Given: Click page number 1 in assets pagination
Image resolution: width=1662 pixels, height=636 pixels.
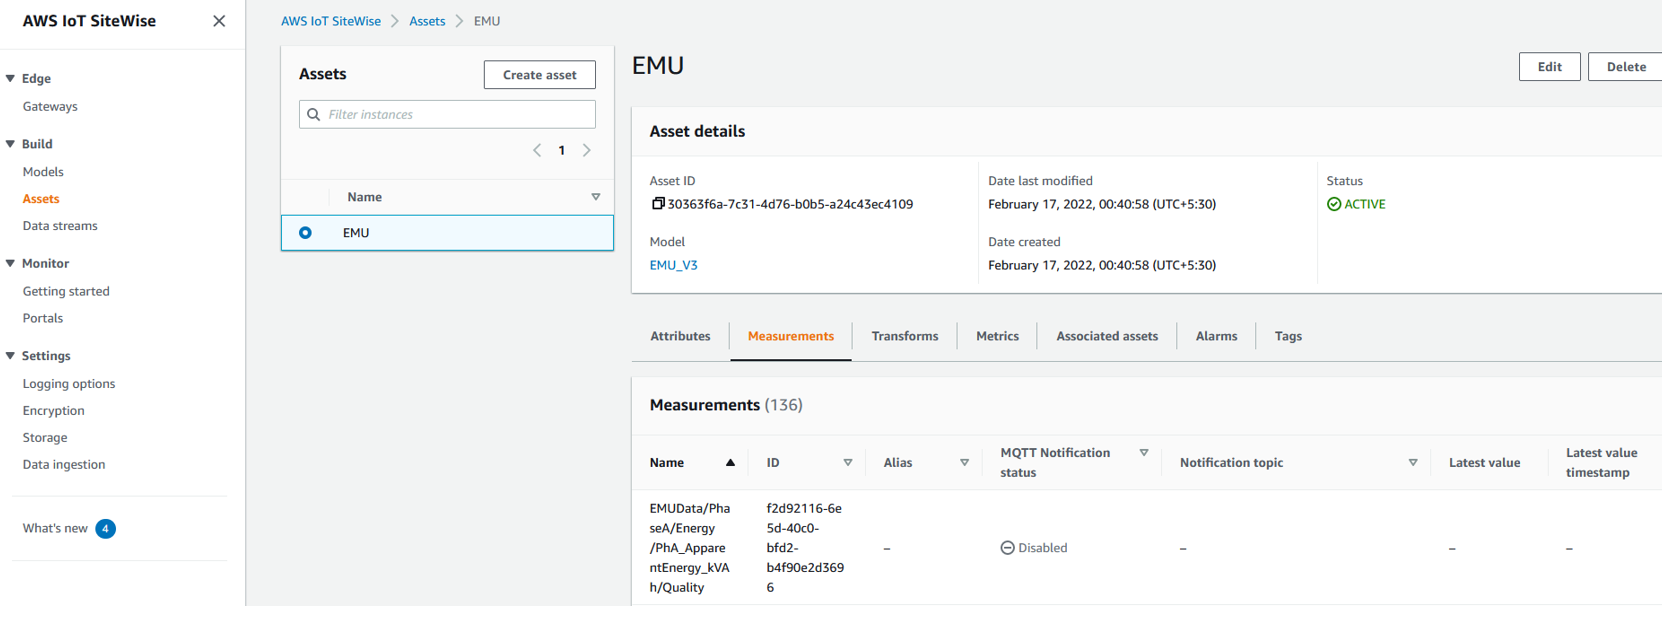Looking at the screenshot, I should [562, 151].
